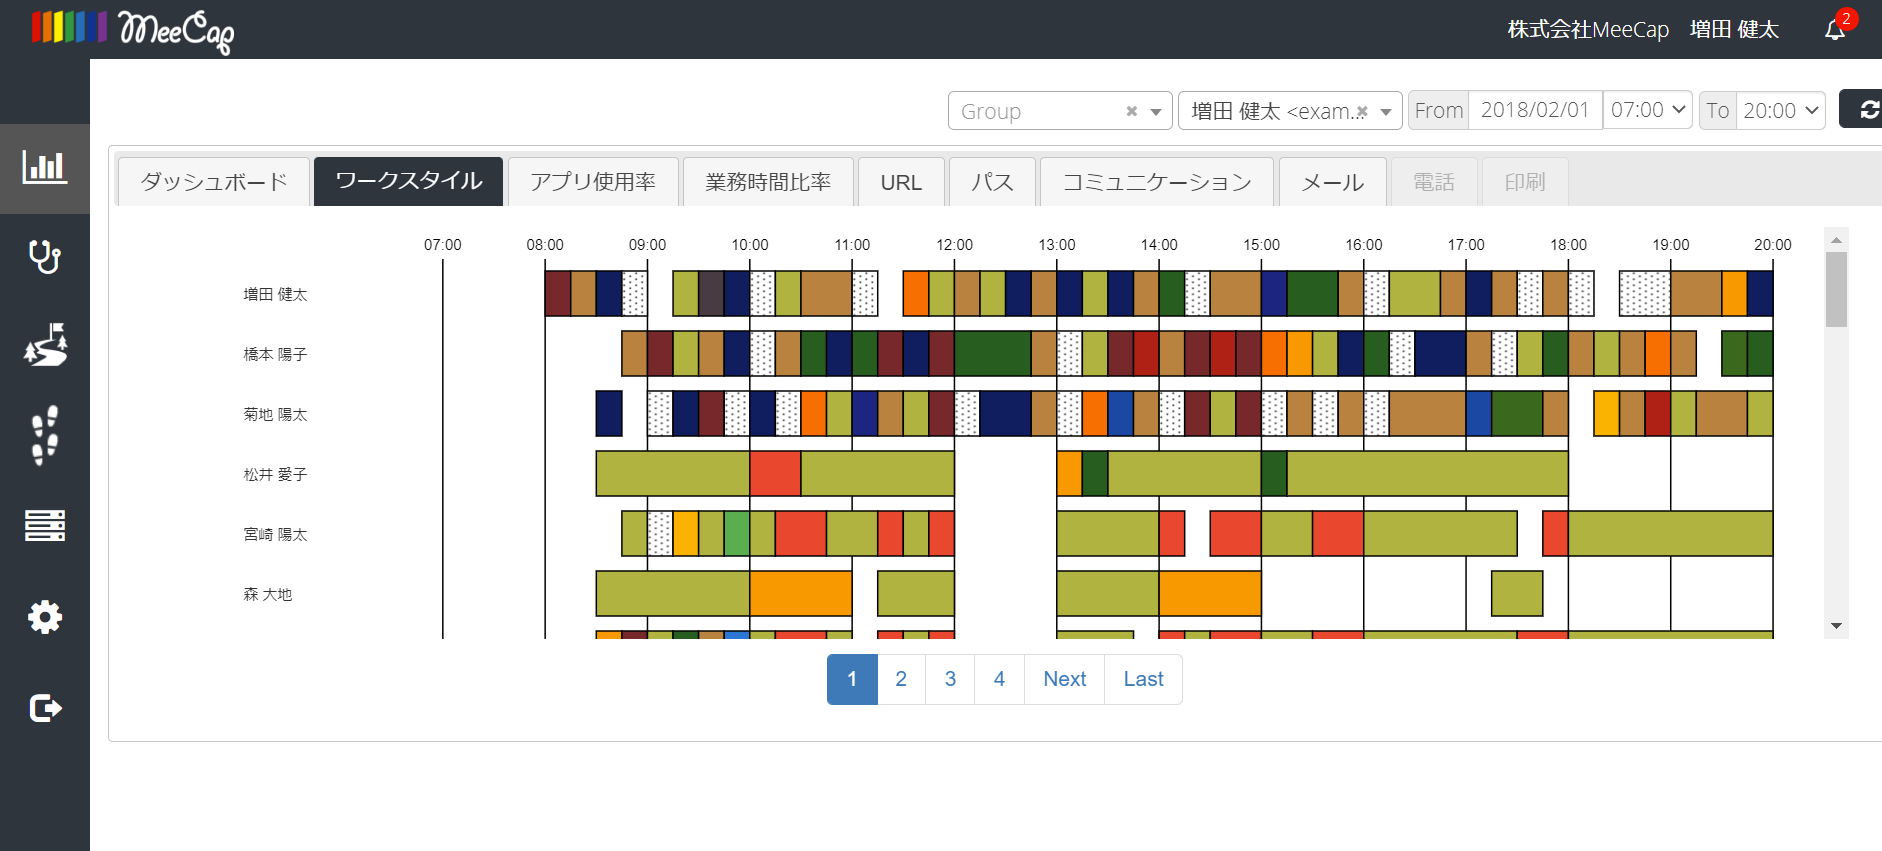This screenshot has width=1882, height=851.
Task: Open the server list sidebar icon
Action: click(x=45, y=525)
